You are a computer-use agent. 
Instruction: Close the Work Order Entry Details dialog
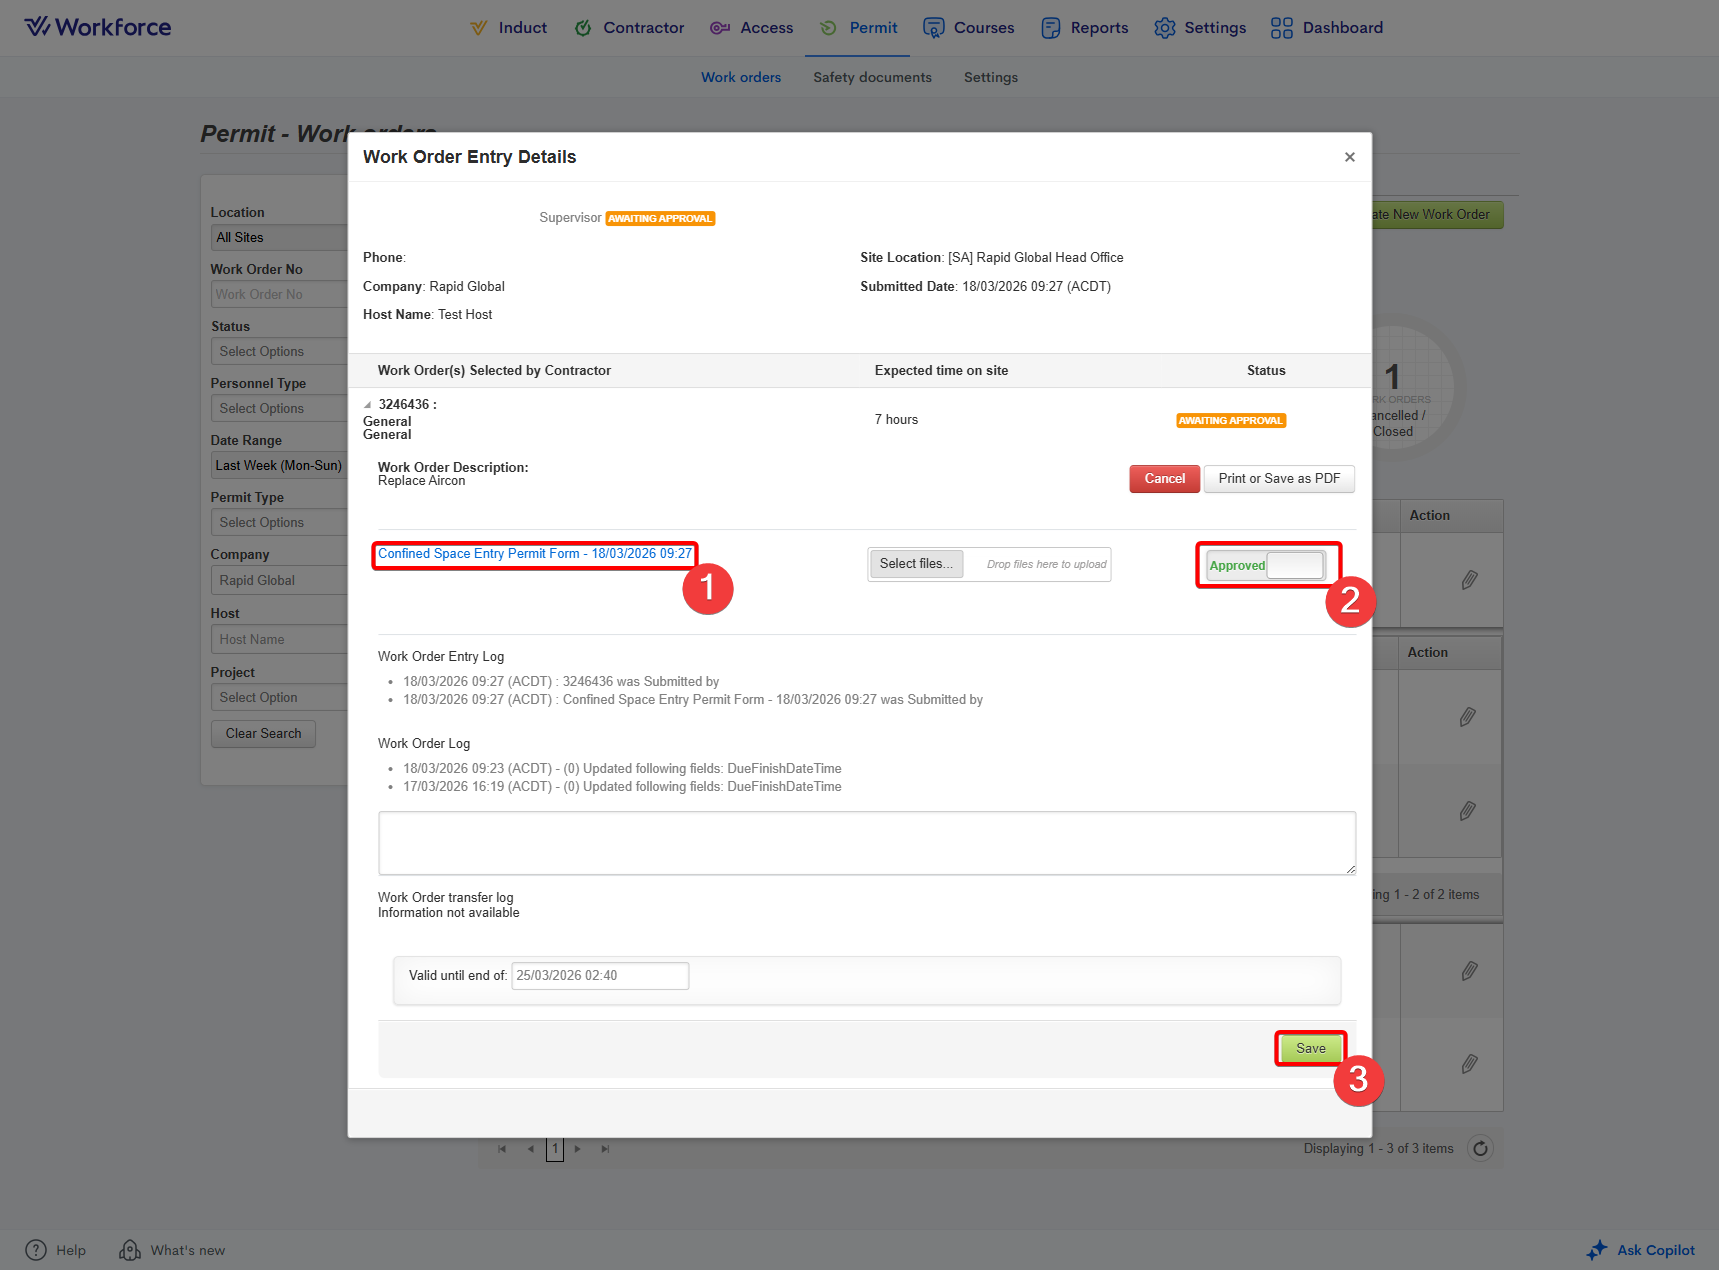pos(1349,157)
